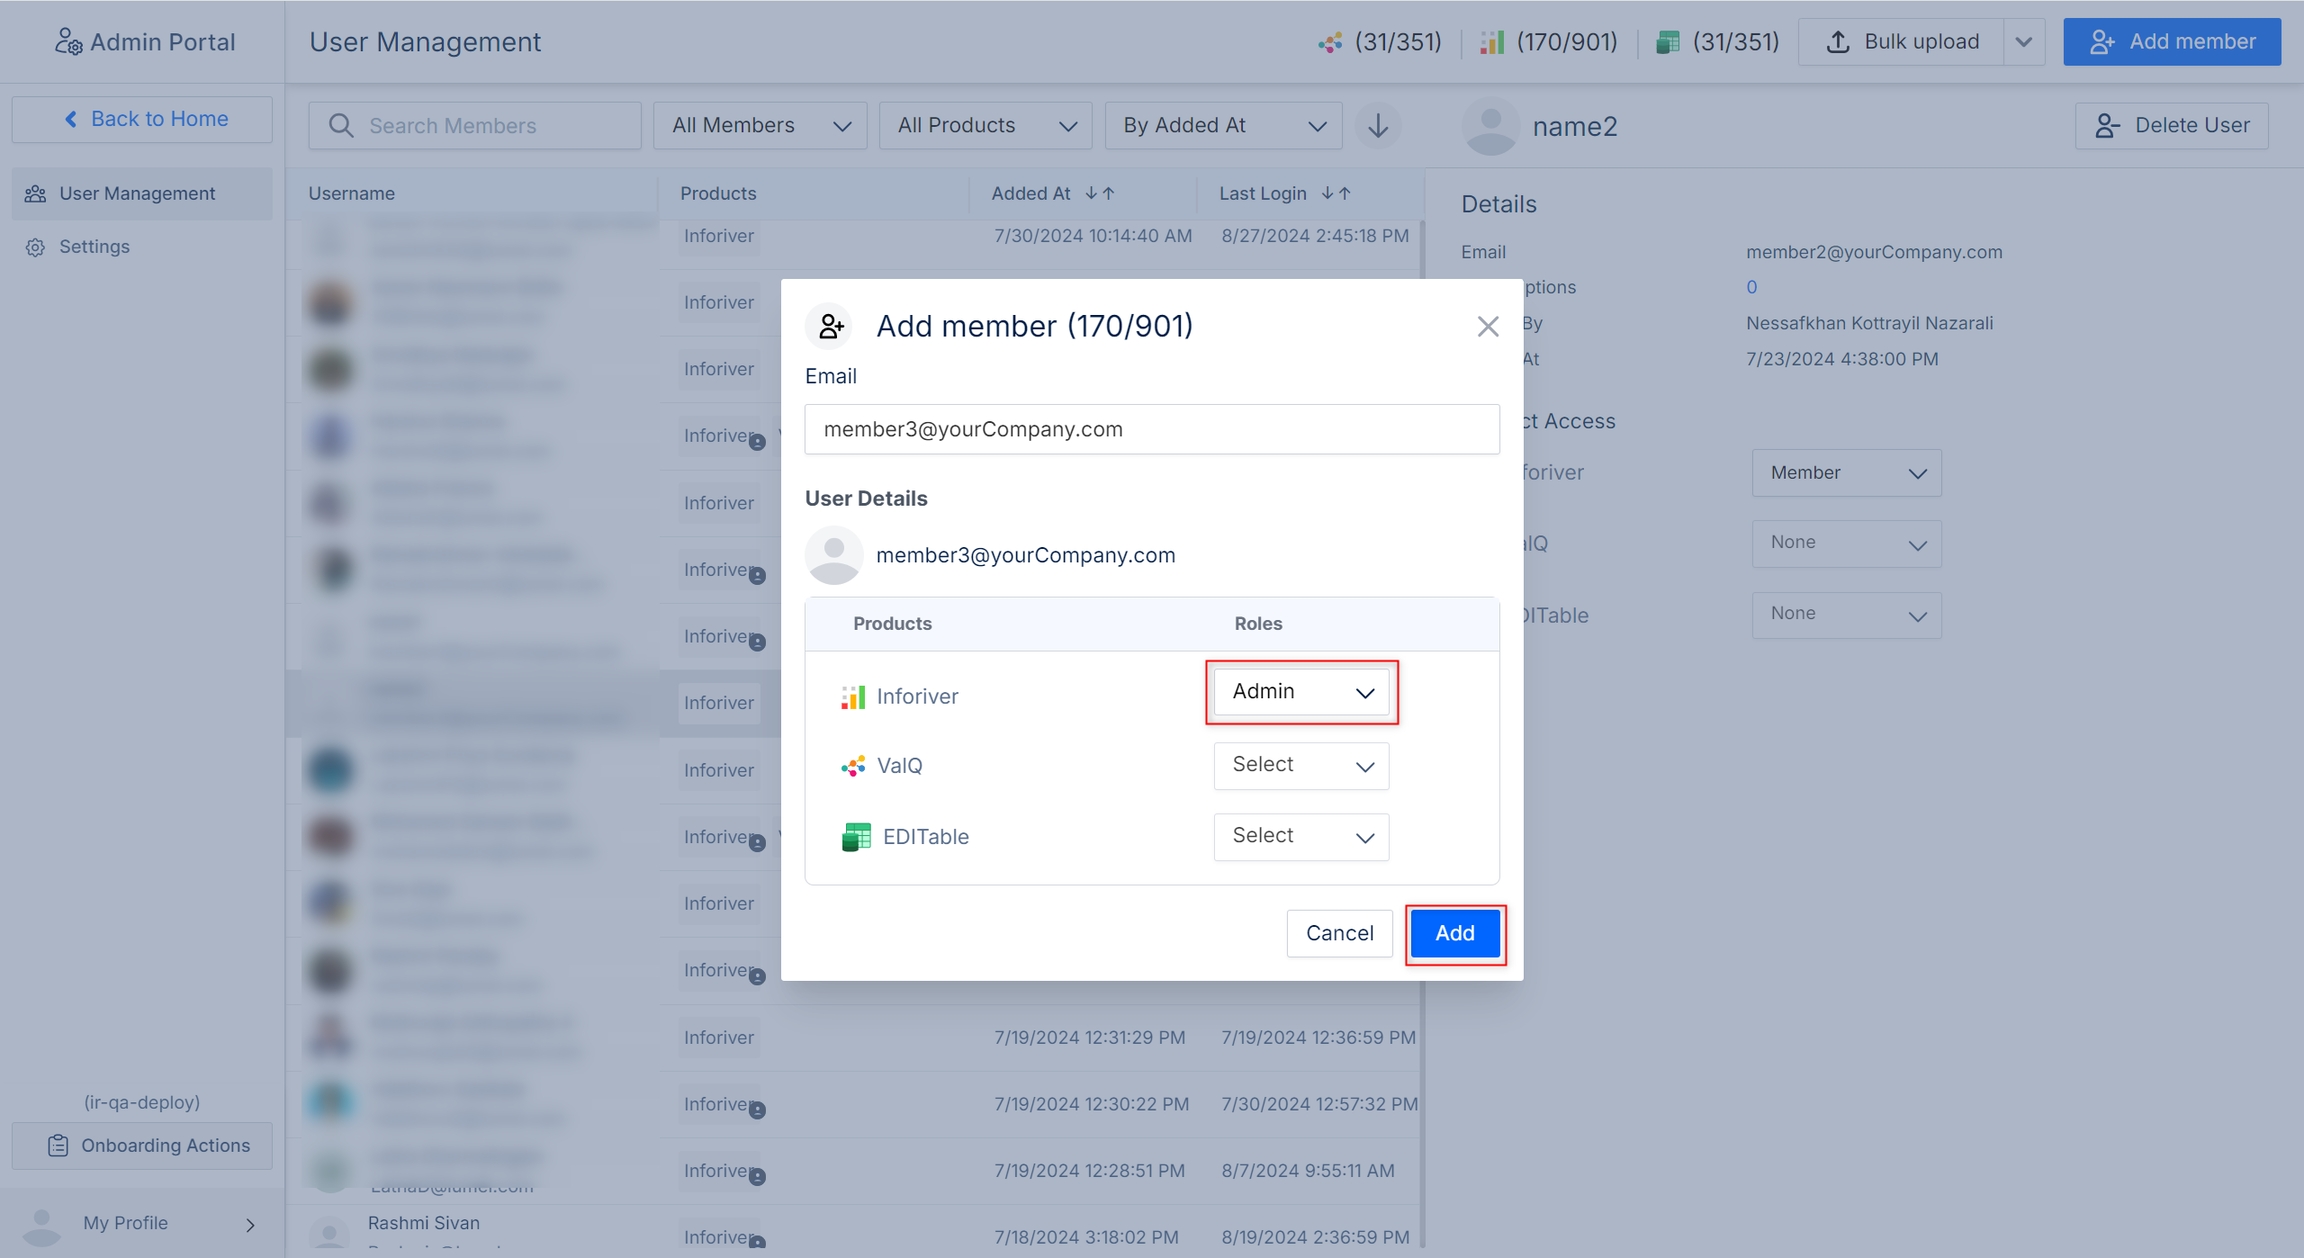The image size is (2304, 1258).
Task: Click the Cancel button
Action: pos(1339,933)
